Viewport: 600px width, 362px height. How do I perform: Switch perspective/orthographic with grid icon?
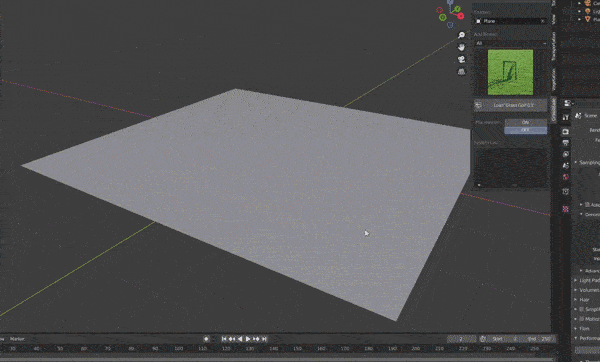(x=461, y=72)
